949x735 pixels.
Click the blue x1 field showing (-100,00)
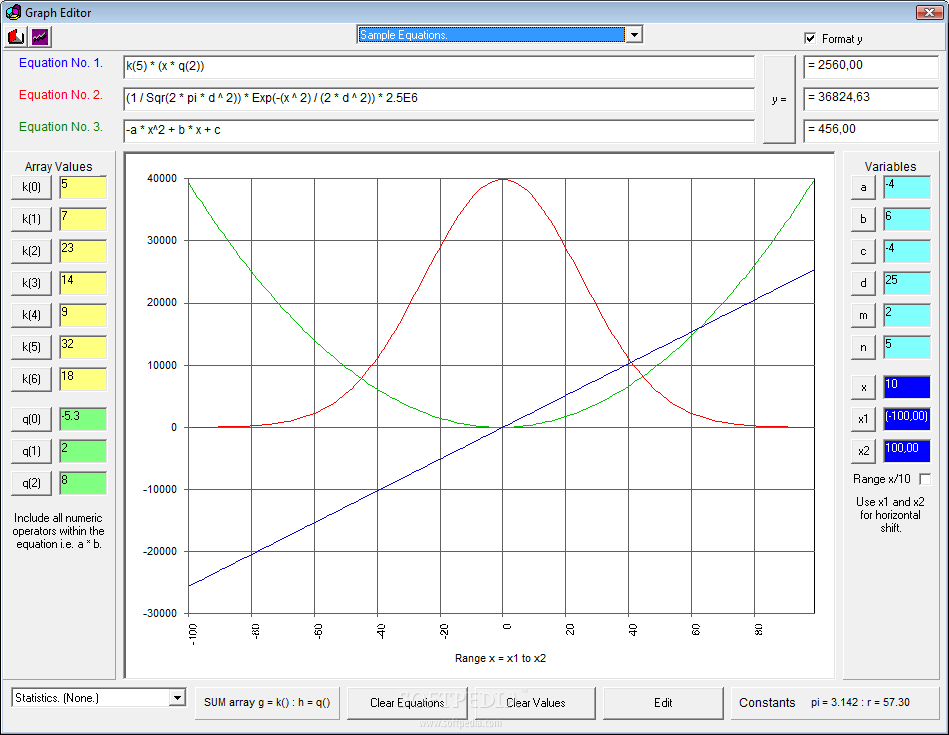point(907,419)
